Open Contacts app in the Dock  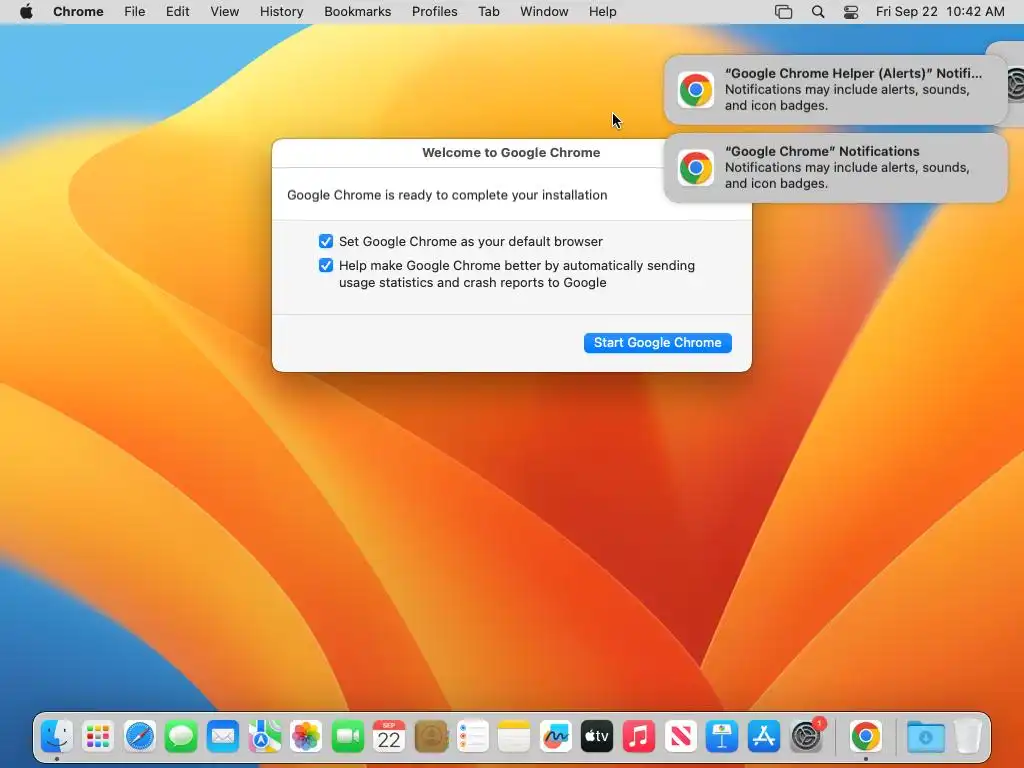point(431,737)
